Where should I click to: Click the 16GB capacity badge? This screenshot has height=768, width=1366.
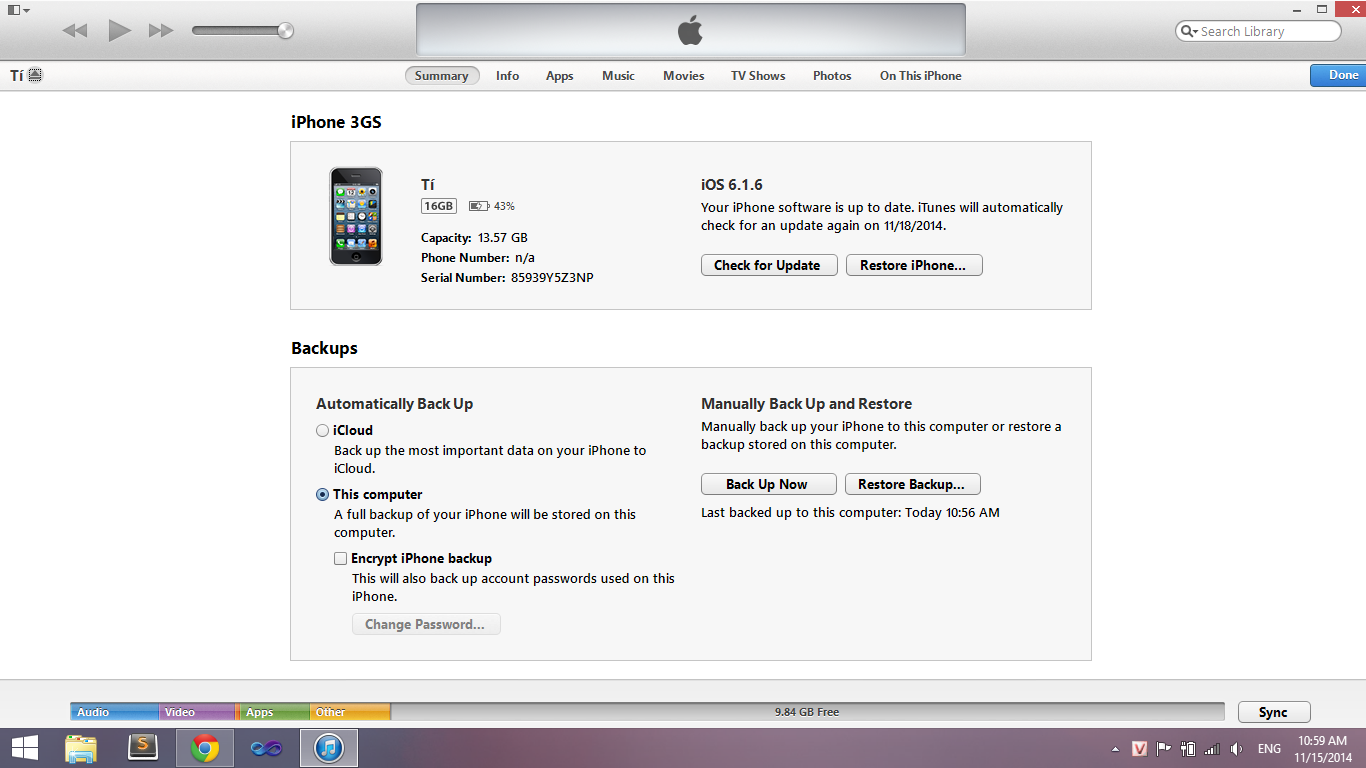439,206
